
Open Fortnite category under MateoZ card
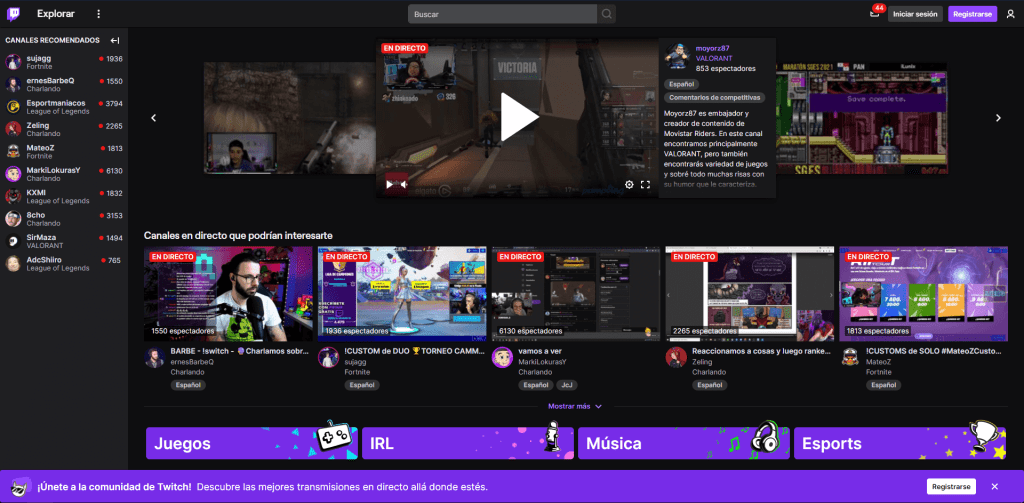[x=878, y=372]
